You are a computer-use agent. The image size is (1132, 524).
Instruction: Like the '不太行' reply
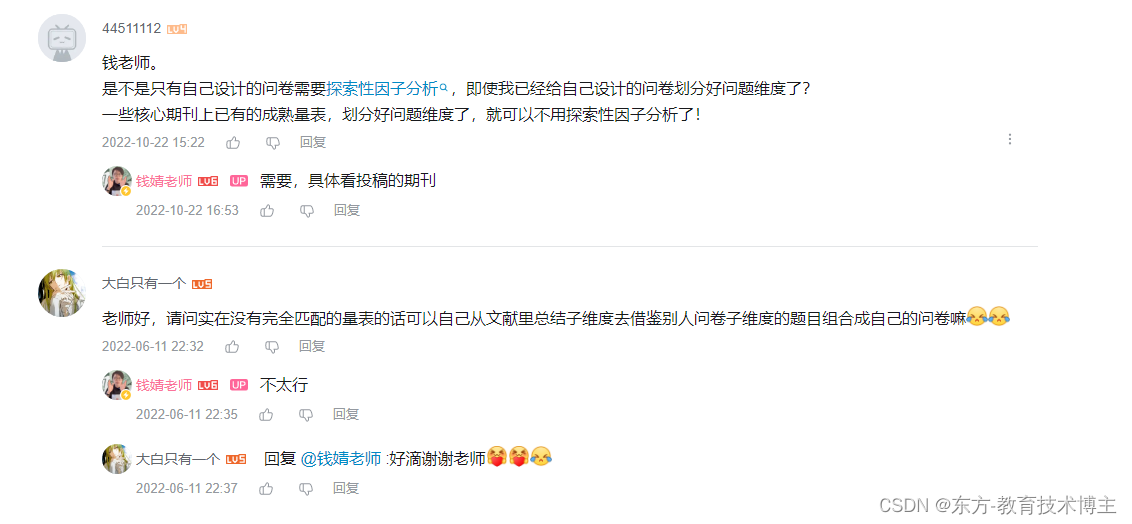point(266,414)
